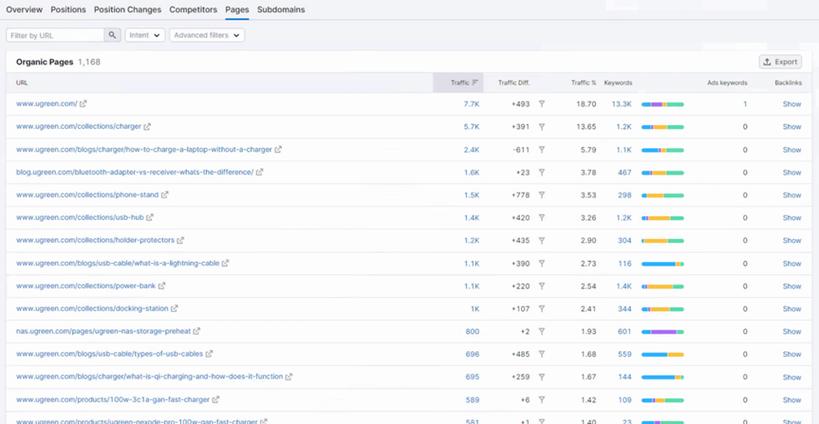Open external link icon for ugreen-nas-storage-preheat URL
819x424 pixels.
[x=197, y=331]
